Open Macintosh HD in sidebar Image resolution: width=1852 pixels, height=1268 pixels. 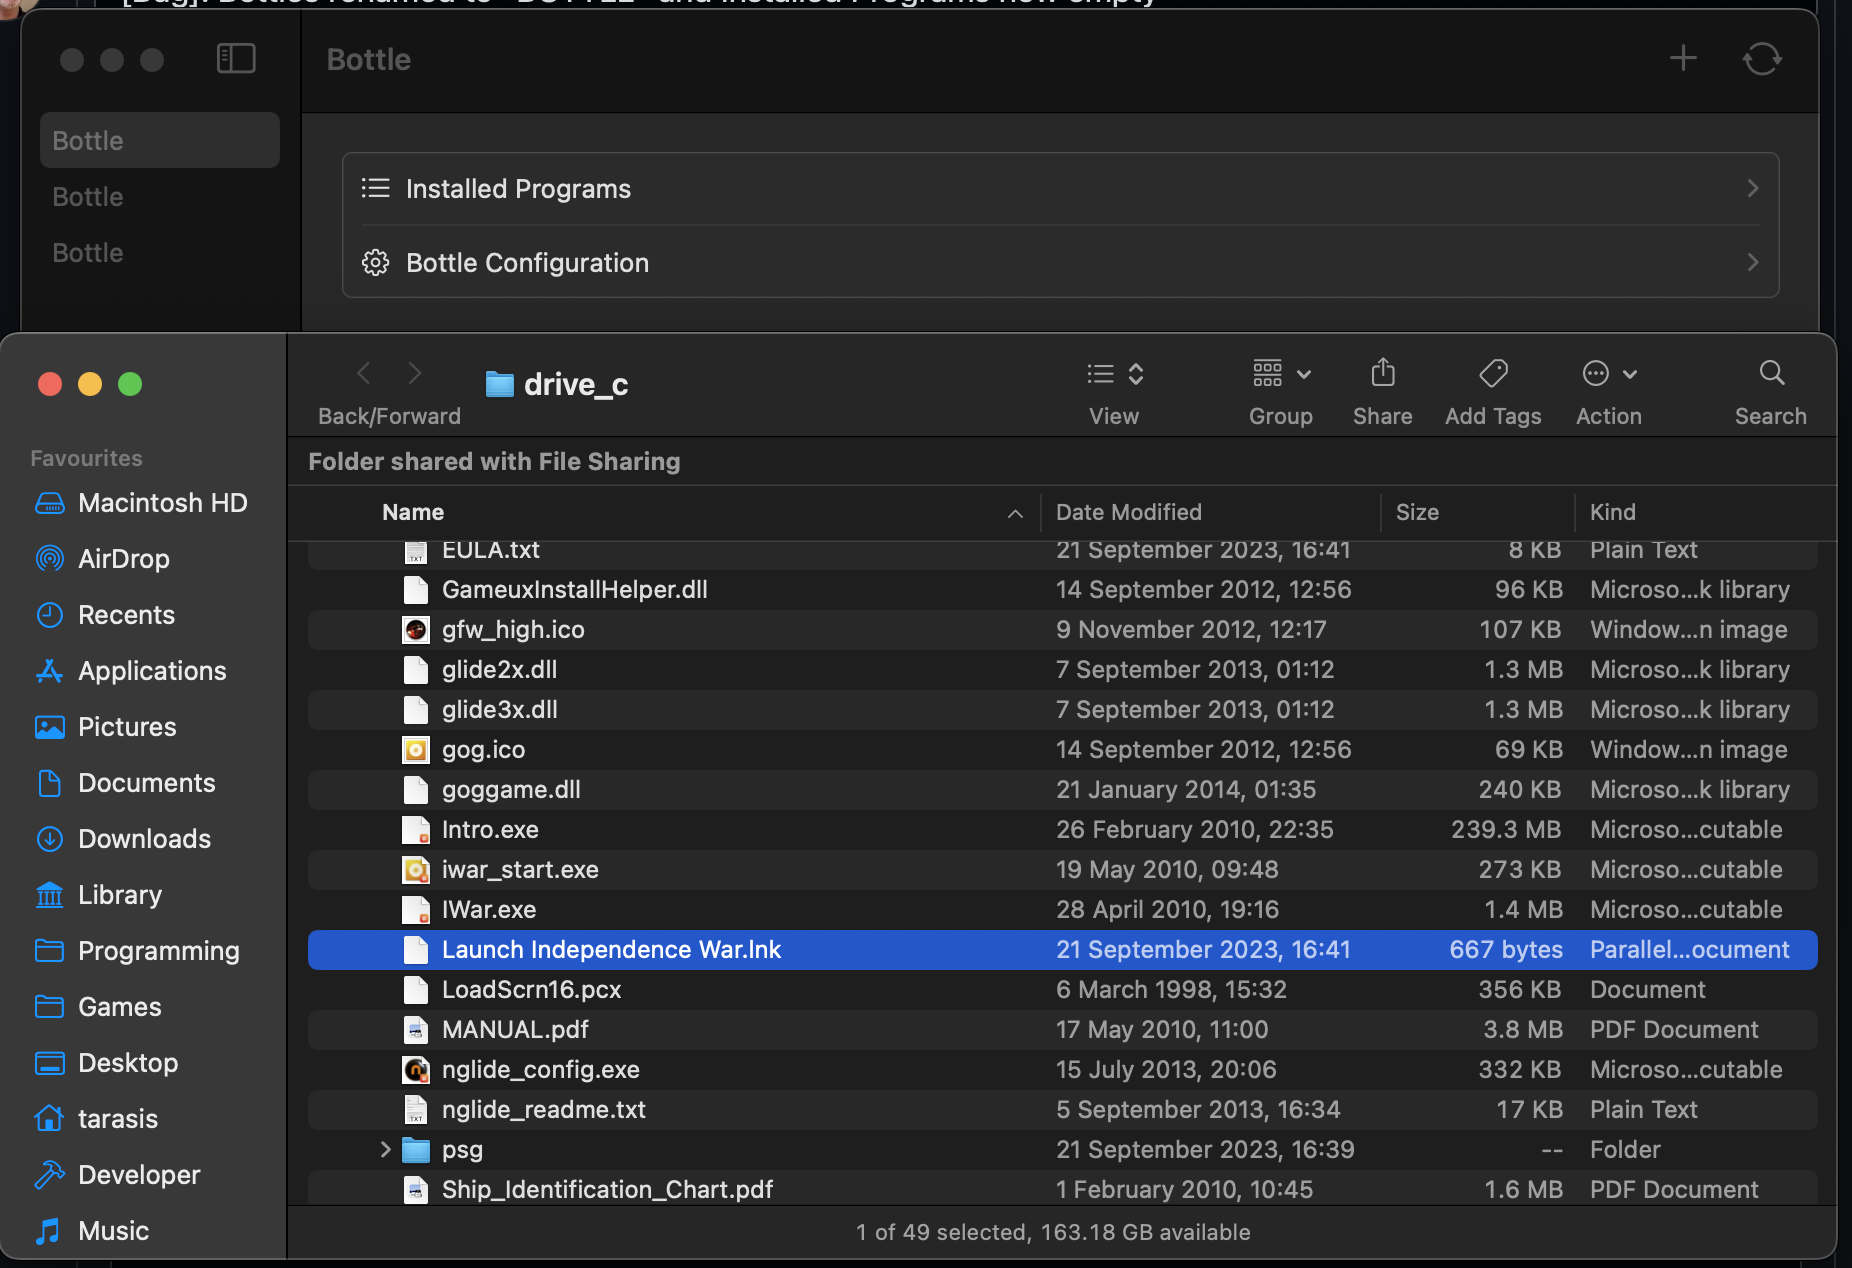pos(141,503)
